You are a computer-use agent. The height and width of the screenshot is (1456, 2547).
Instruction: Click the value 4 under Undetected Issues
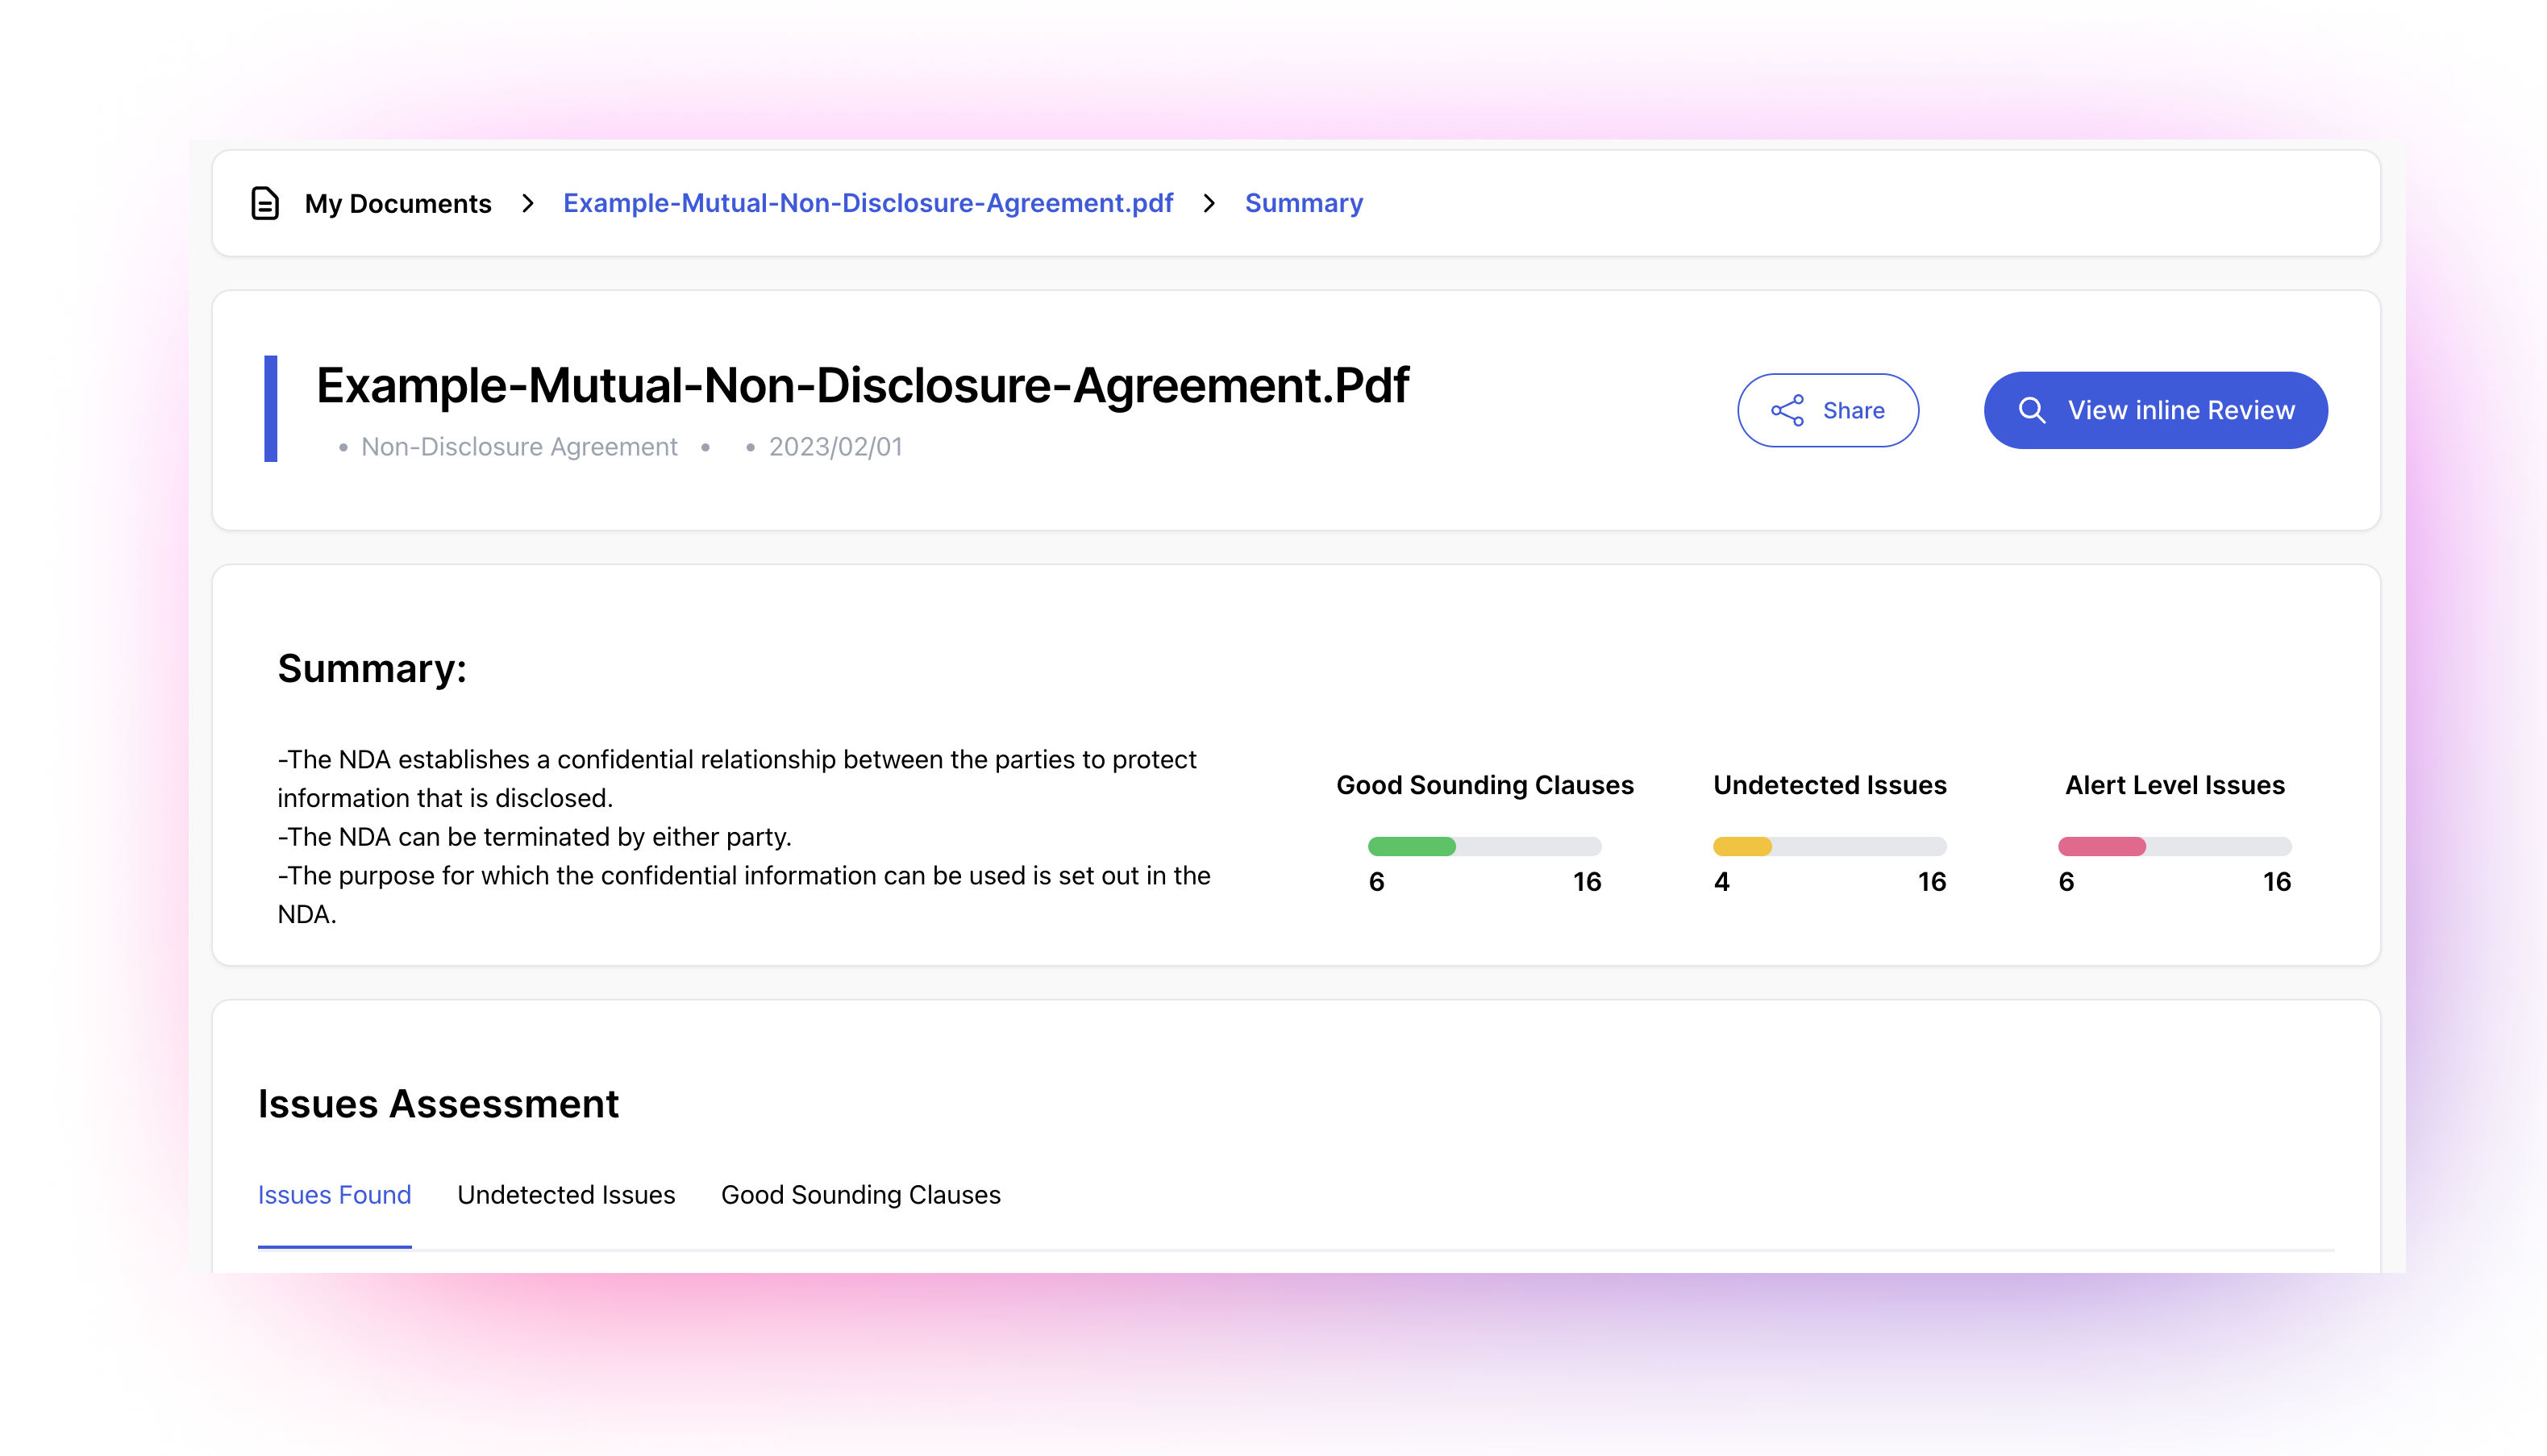1721,882
